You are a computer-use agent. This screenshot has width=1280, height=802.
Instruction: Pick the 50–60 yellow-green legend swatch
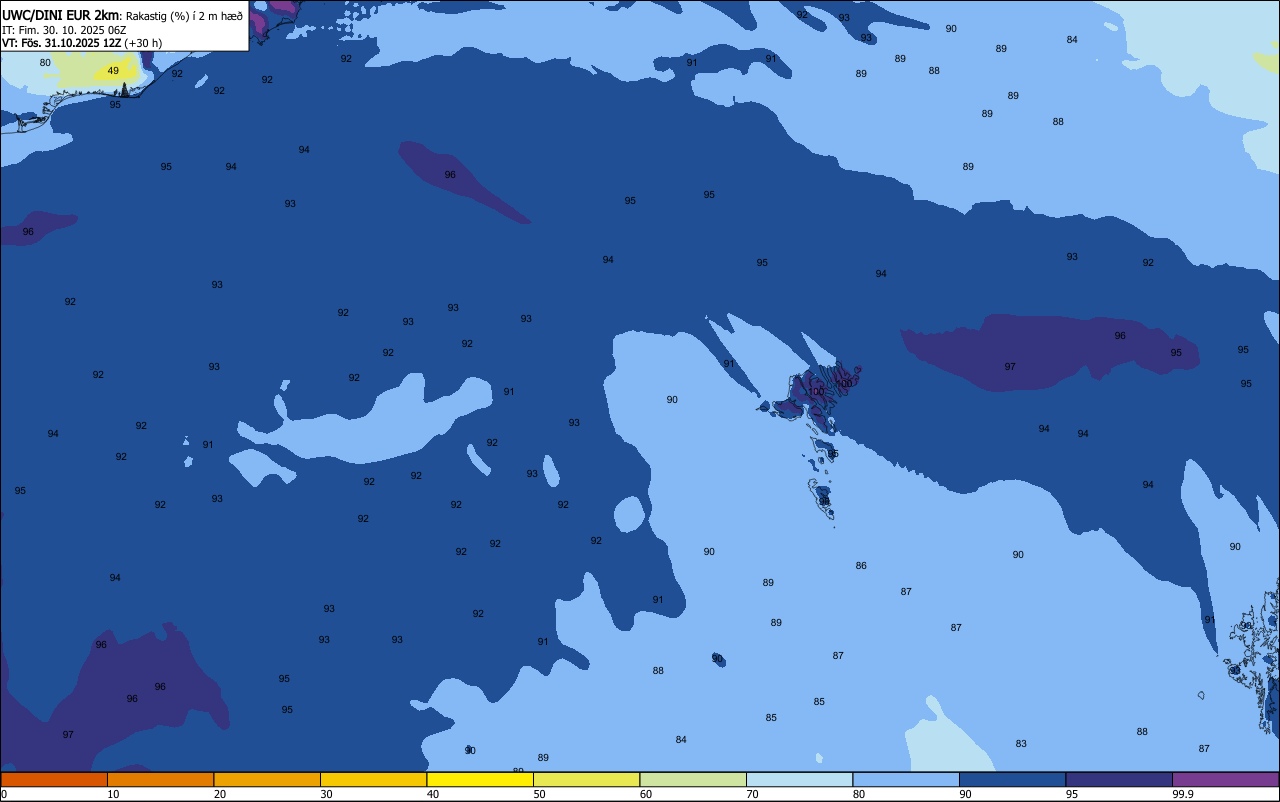pos(586,779)
